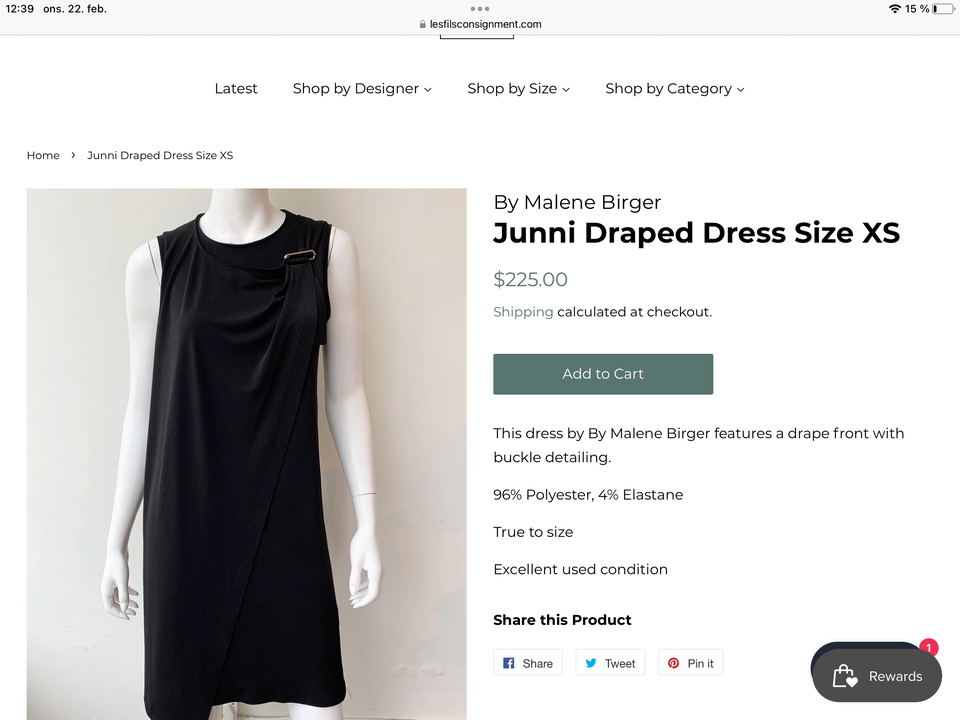This screenshot has height=720, width=960.
Task: Pin this product on Pinterest
Action: [x=691, y=663]
